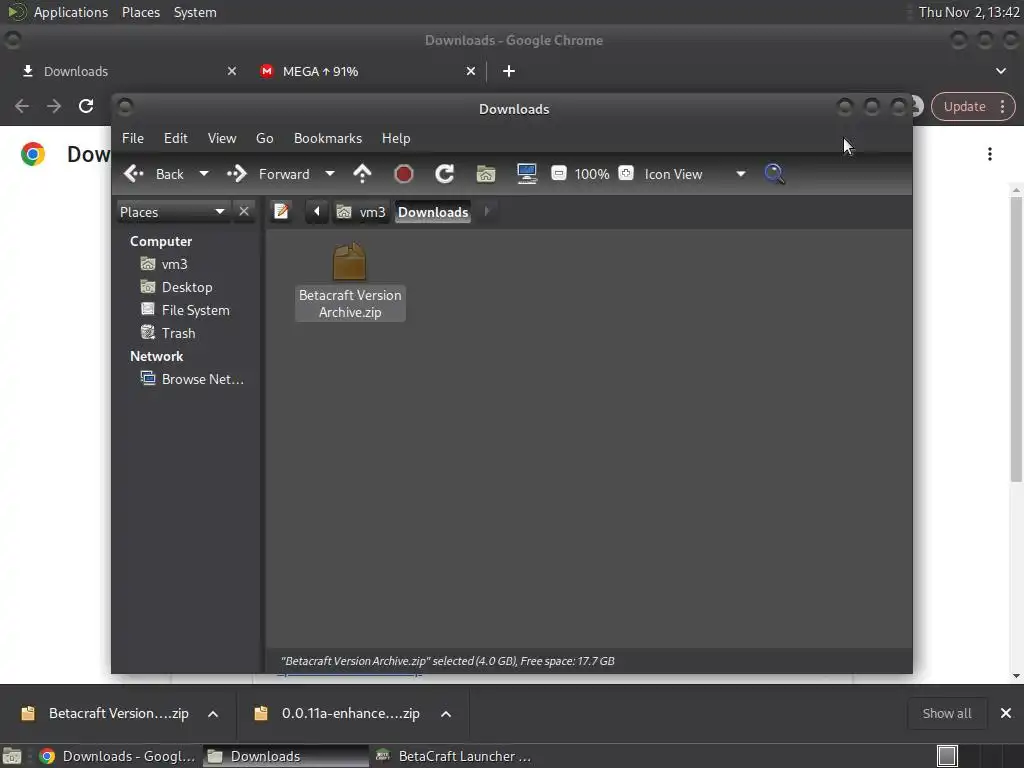Viewport: 1024px width, 768px height.
Task: Open the View menu
Action: [x=222, y=138]
